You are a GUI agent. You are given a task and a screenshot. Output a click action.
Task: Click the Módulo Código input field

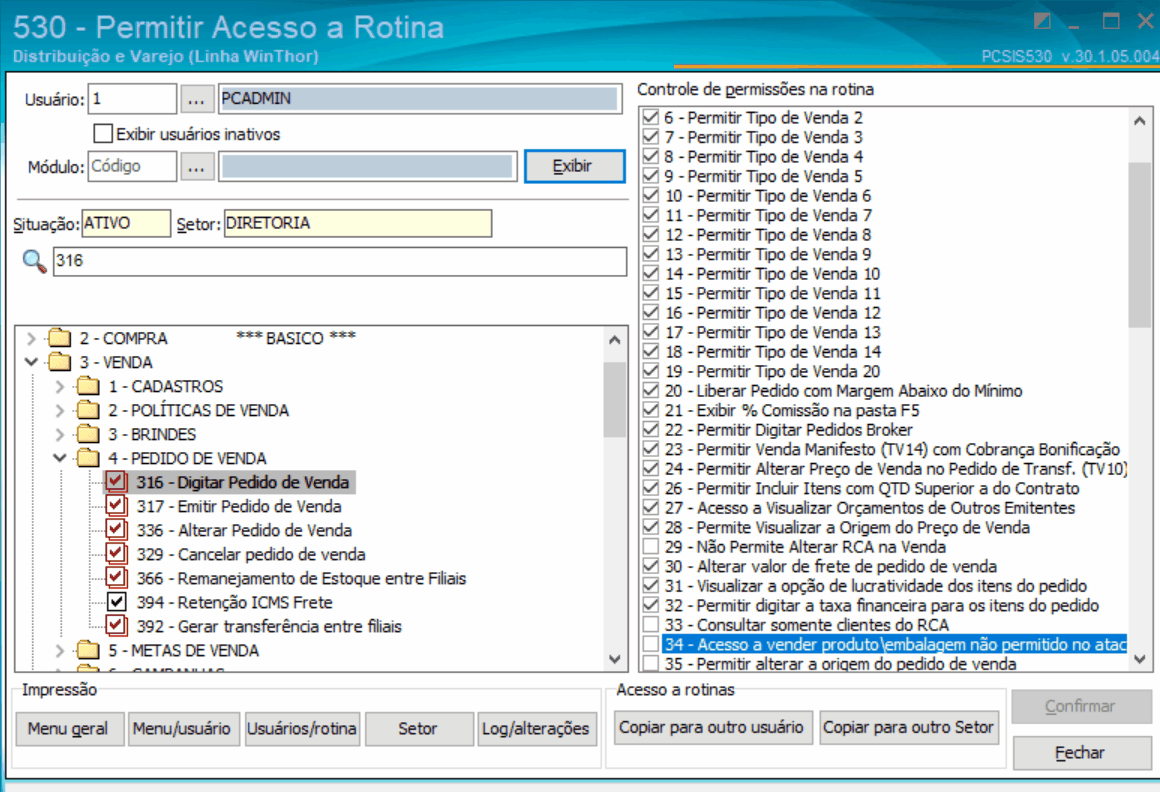coord(132,167)
